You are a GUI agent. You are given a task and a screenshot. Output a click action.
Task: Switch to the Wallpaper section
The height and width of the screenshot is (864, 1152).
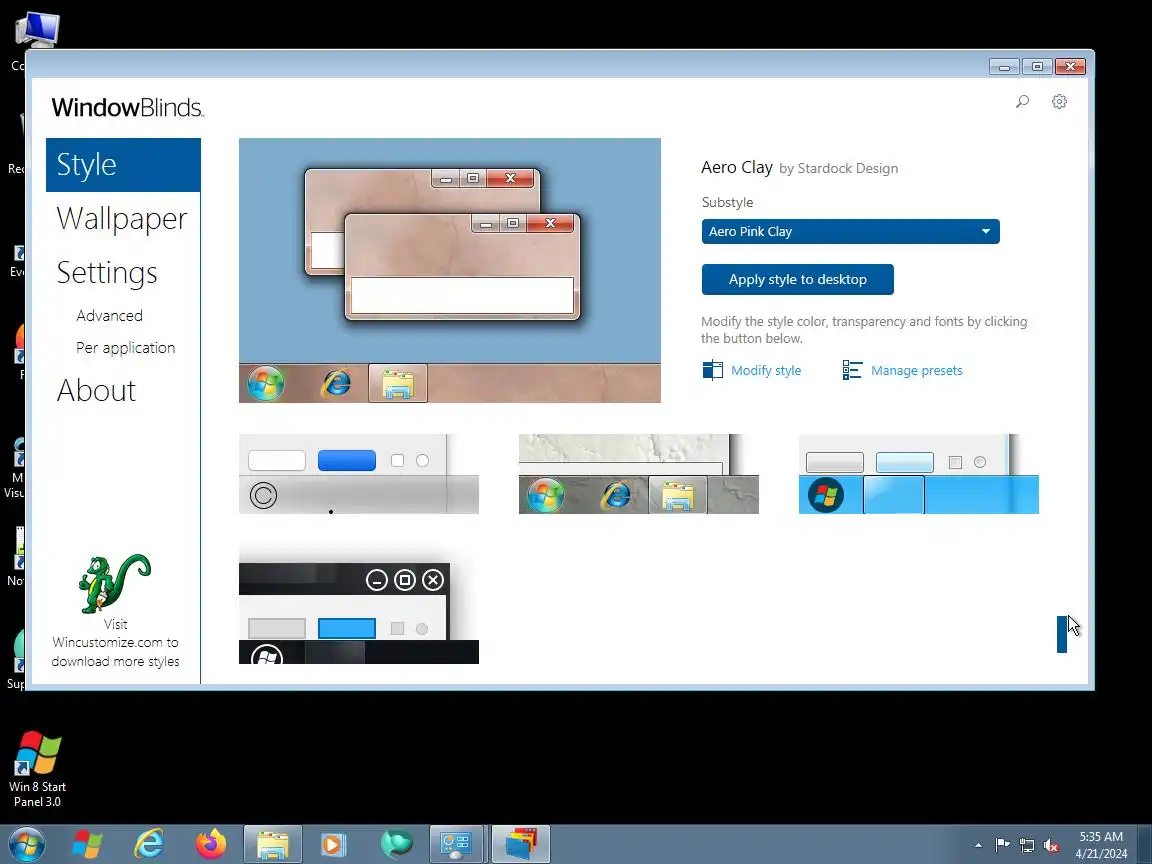pos(122,219)
